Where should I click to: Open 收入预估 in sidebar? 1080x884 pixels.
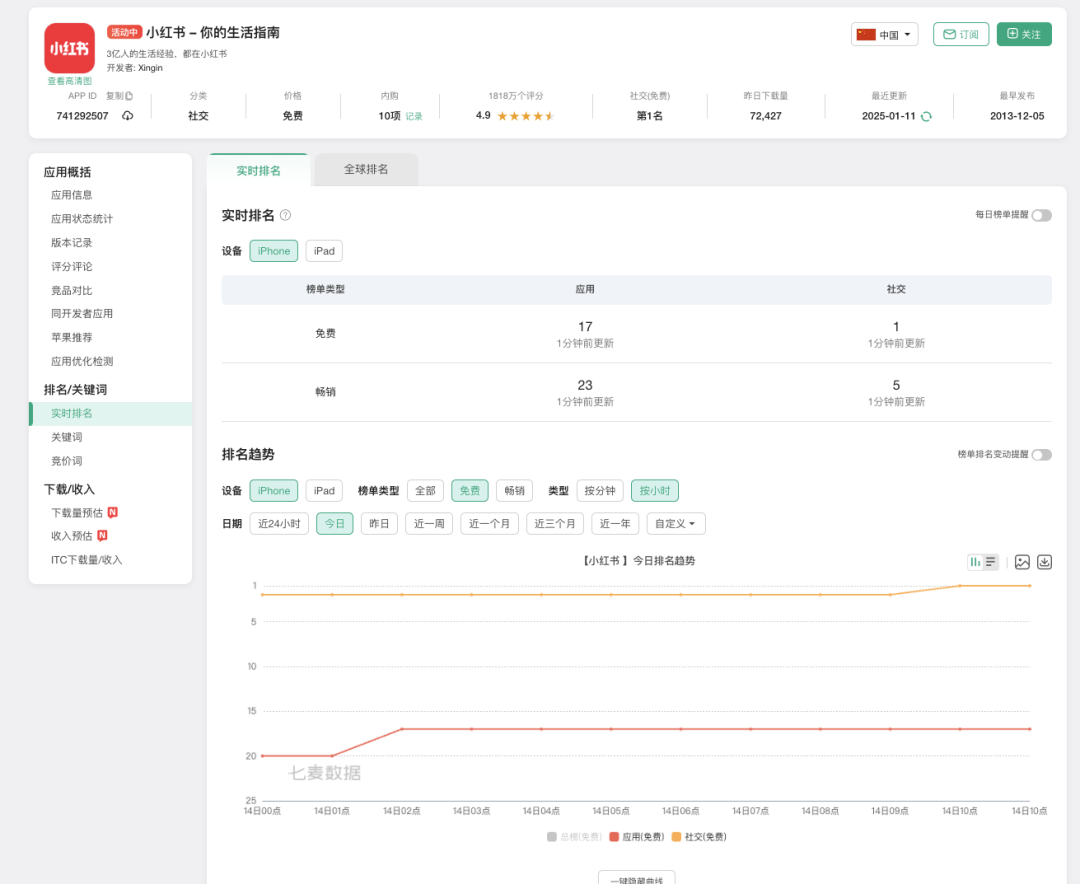coord(72,536)
